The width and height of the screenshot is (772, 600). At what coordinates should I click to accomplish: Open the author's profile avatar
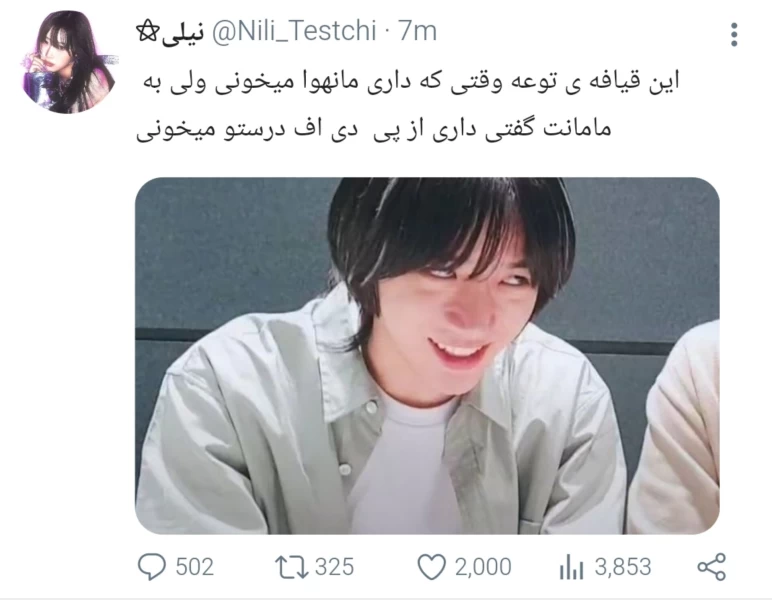coord(68,62)
